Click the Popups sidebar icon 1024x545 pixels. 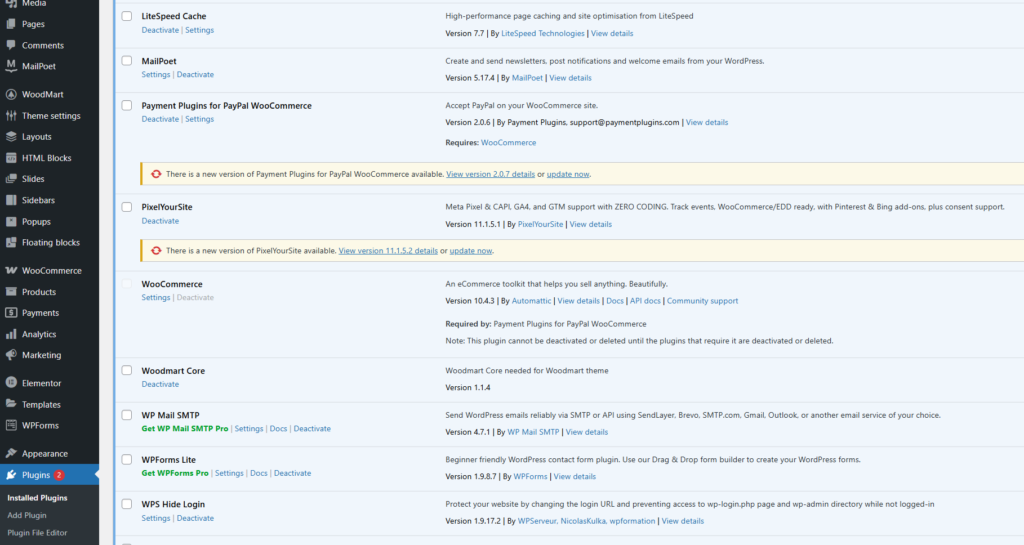[x=11, y=221]
